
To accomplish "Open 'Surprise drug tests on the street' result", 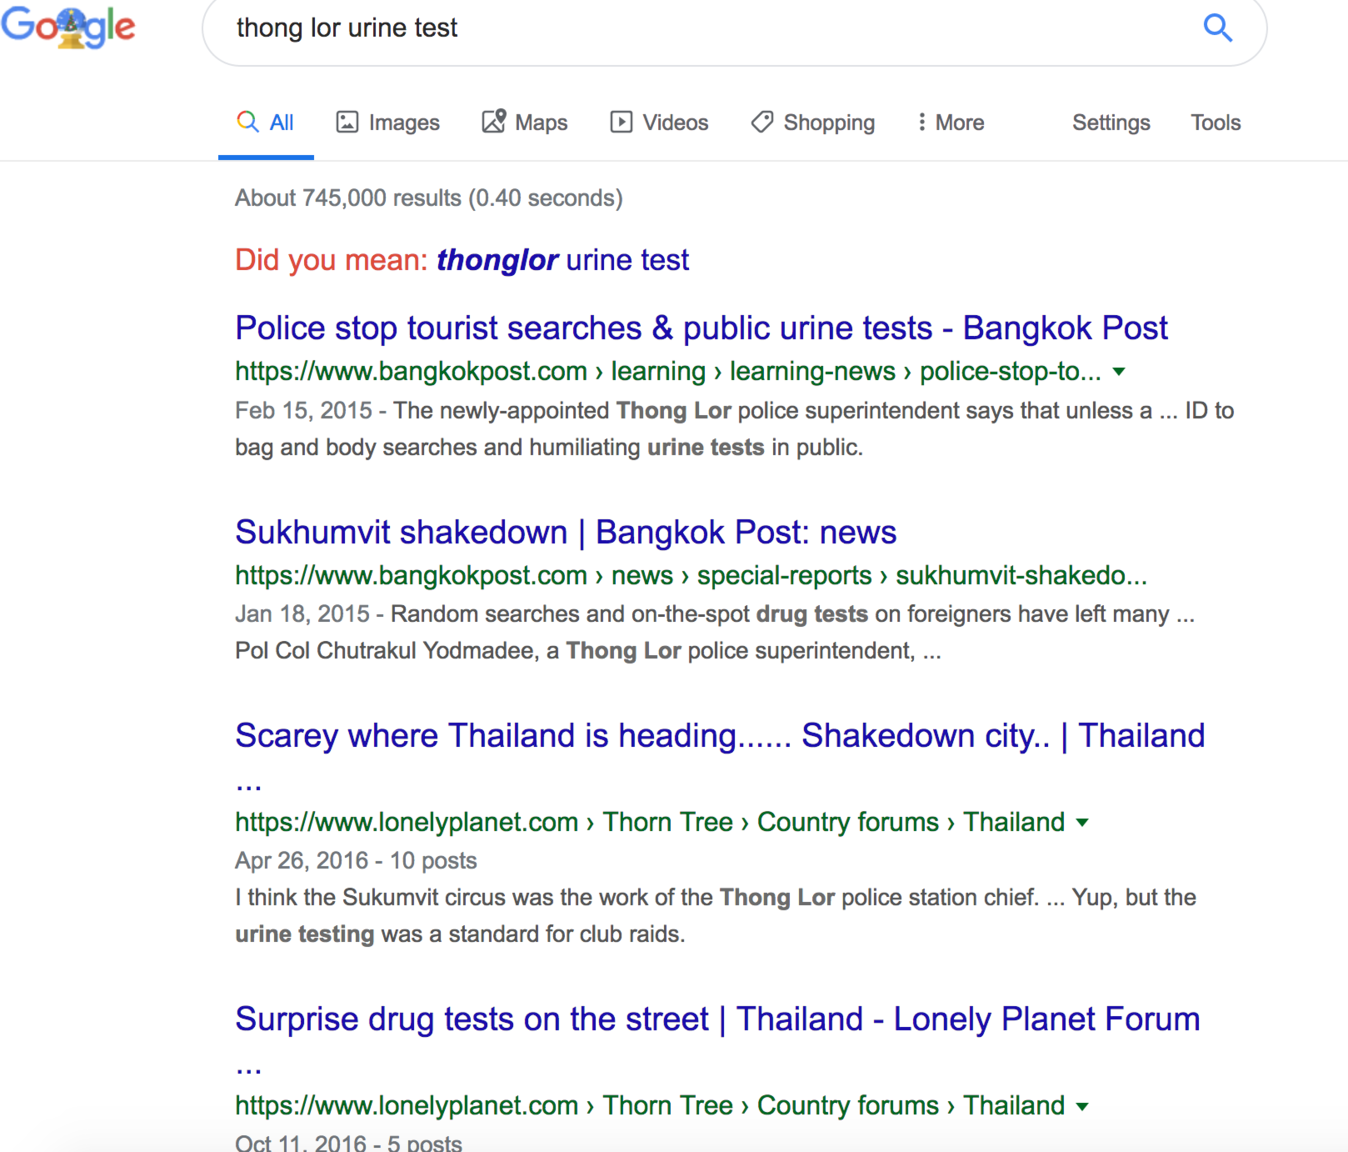I will click(x=717, y=1039).
